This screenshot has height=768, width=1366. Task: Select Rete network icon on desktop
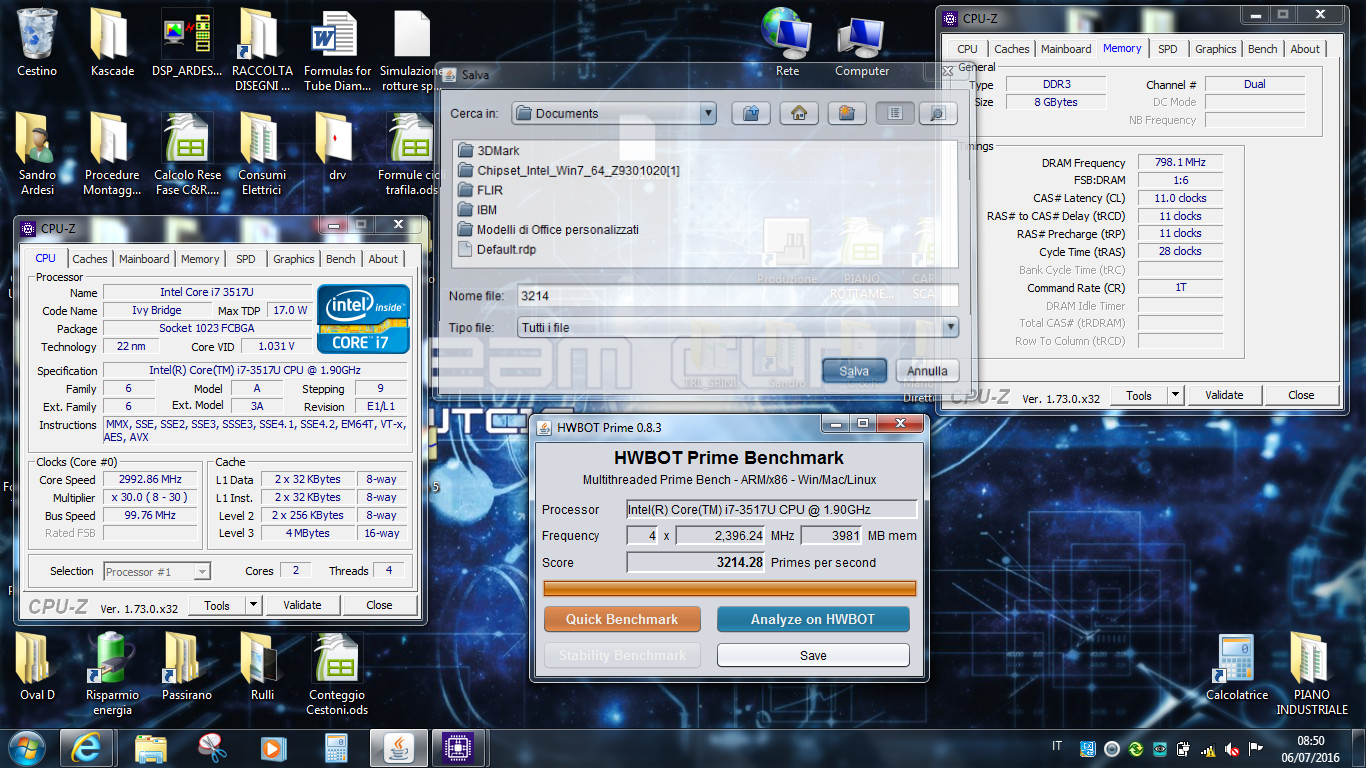[787, 43]
